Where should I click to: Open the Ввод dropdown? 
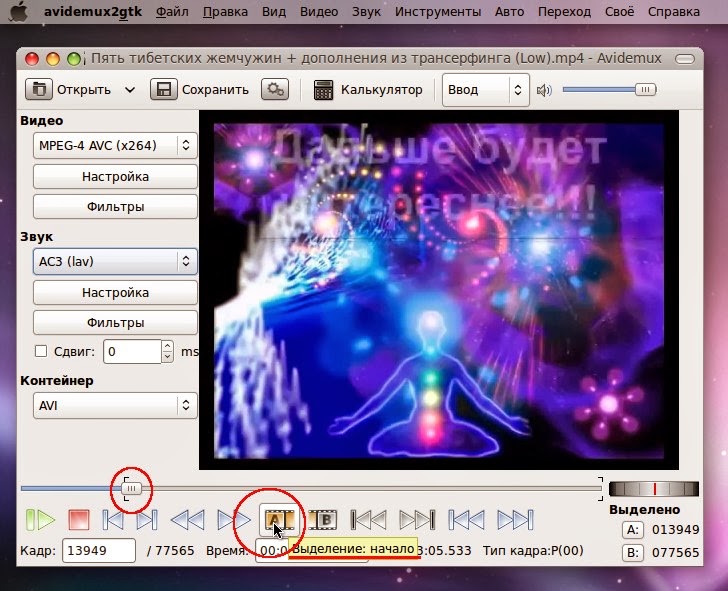click(x=486, y=90)
